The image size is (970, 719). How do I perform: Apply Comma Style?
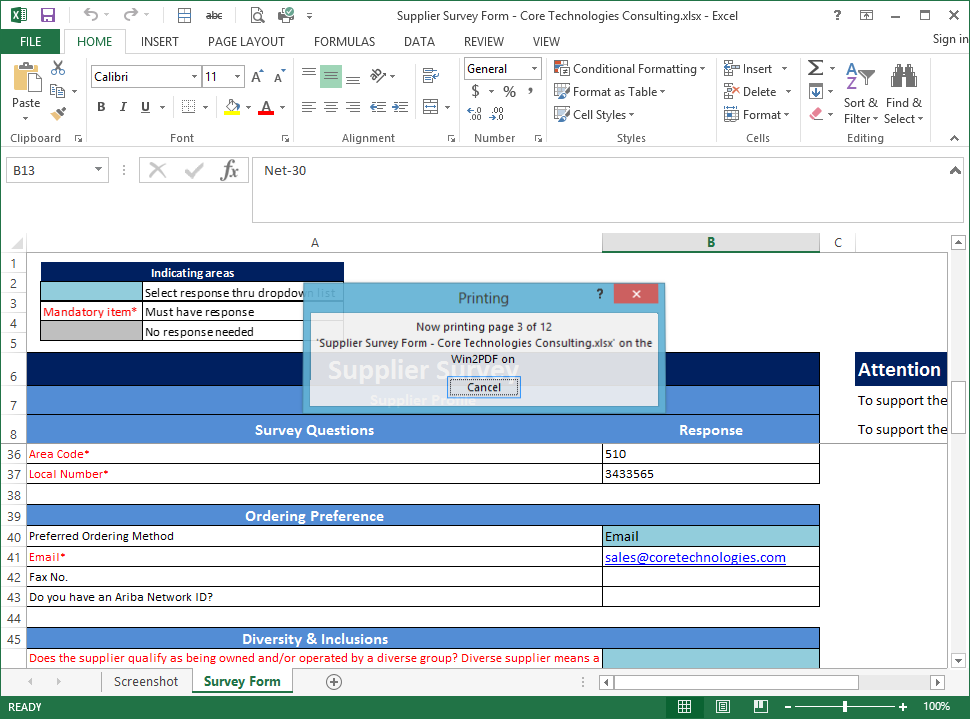click(530, 92)
